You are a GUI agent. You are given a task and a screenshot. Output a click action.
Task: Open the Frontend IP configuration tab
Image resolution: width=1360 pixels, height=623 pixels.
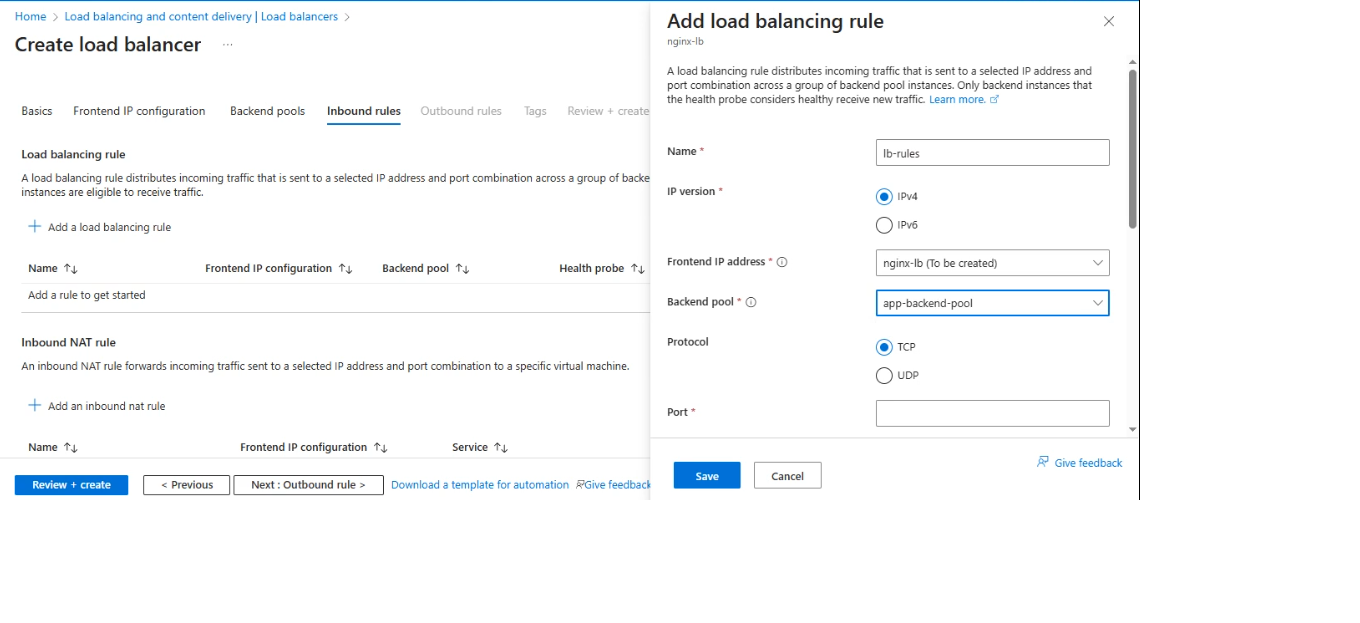point(139,111)
